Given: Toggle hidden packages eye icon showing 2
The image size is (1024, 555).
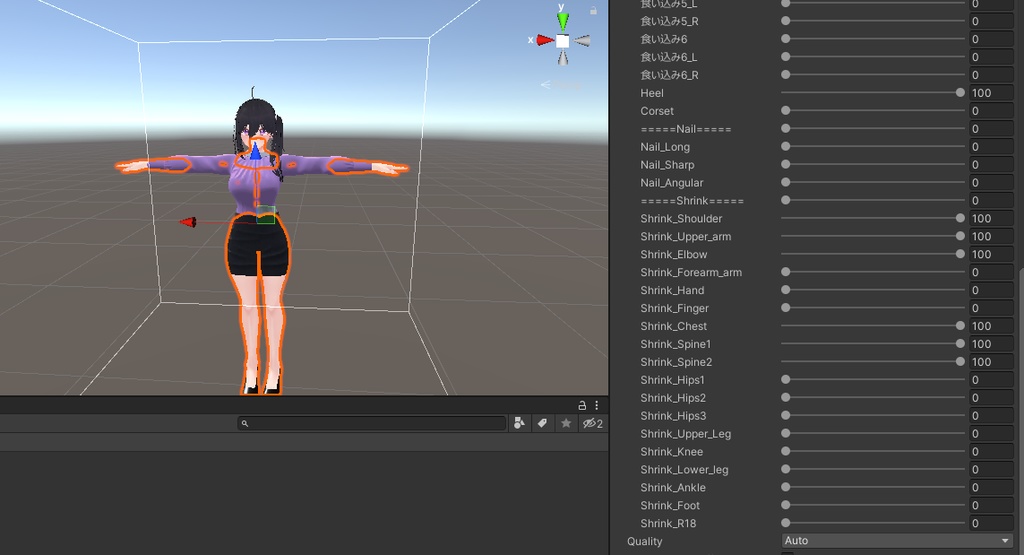Looking at the screenshot, I should pyautogui.click(x=592, y=423).
